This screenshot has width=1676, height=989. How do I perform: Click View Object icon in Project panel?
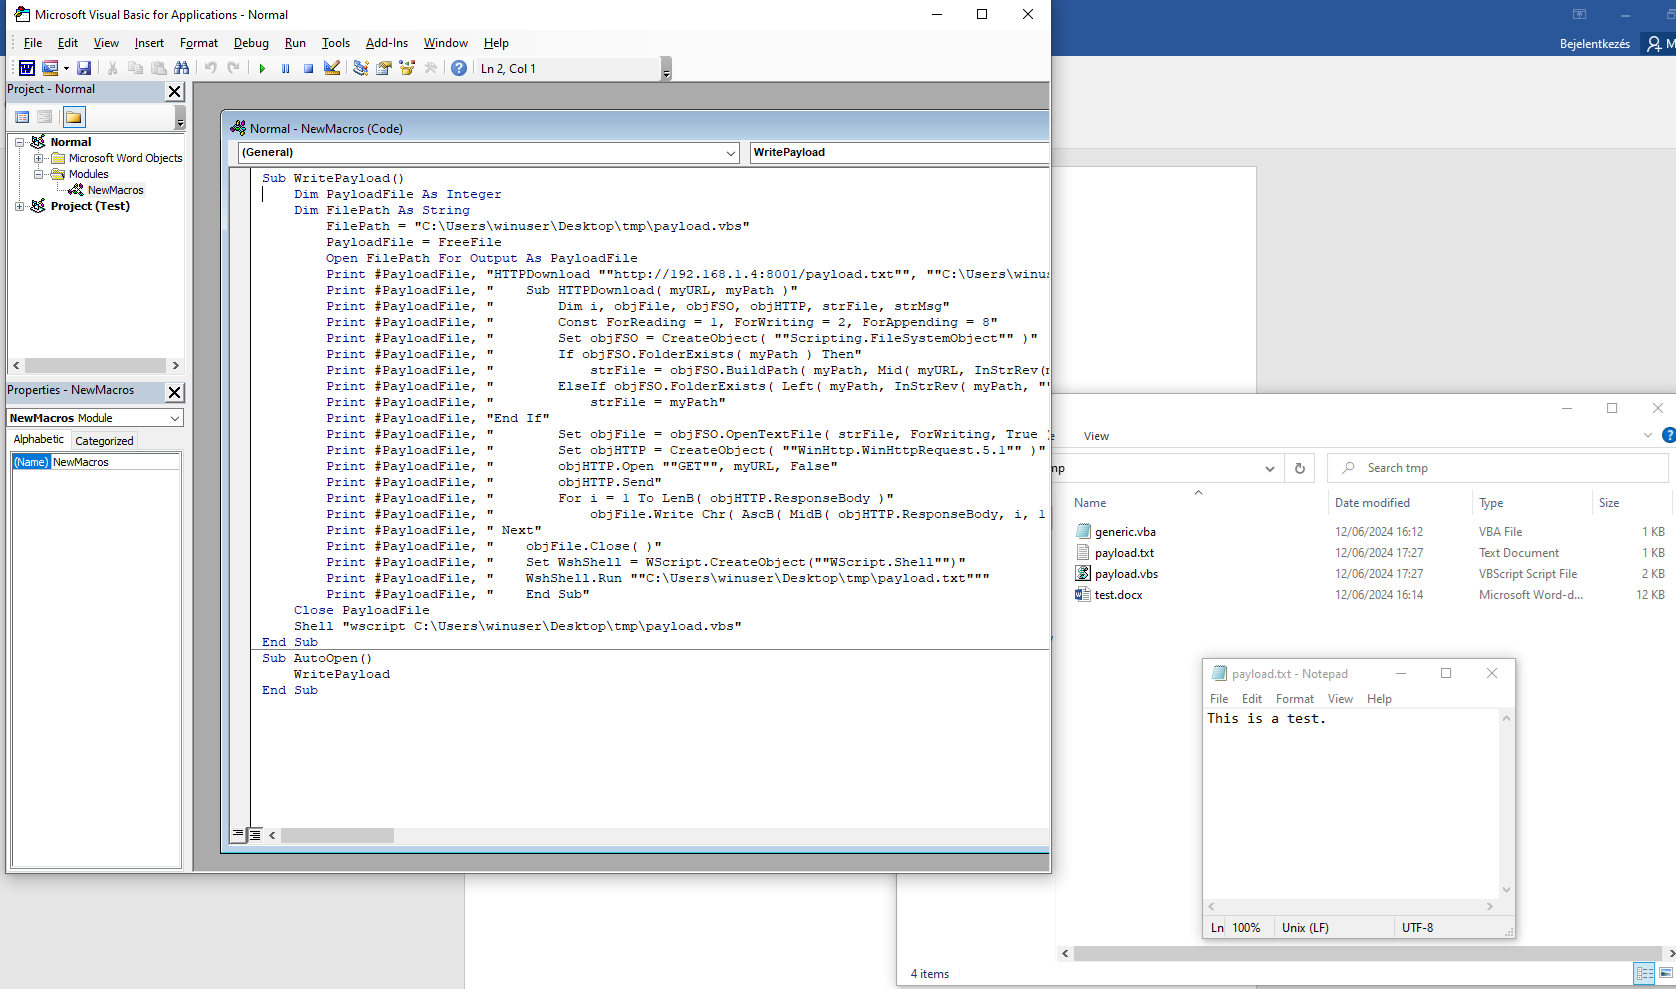pos(44,117)
